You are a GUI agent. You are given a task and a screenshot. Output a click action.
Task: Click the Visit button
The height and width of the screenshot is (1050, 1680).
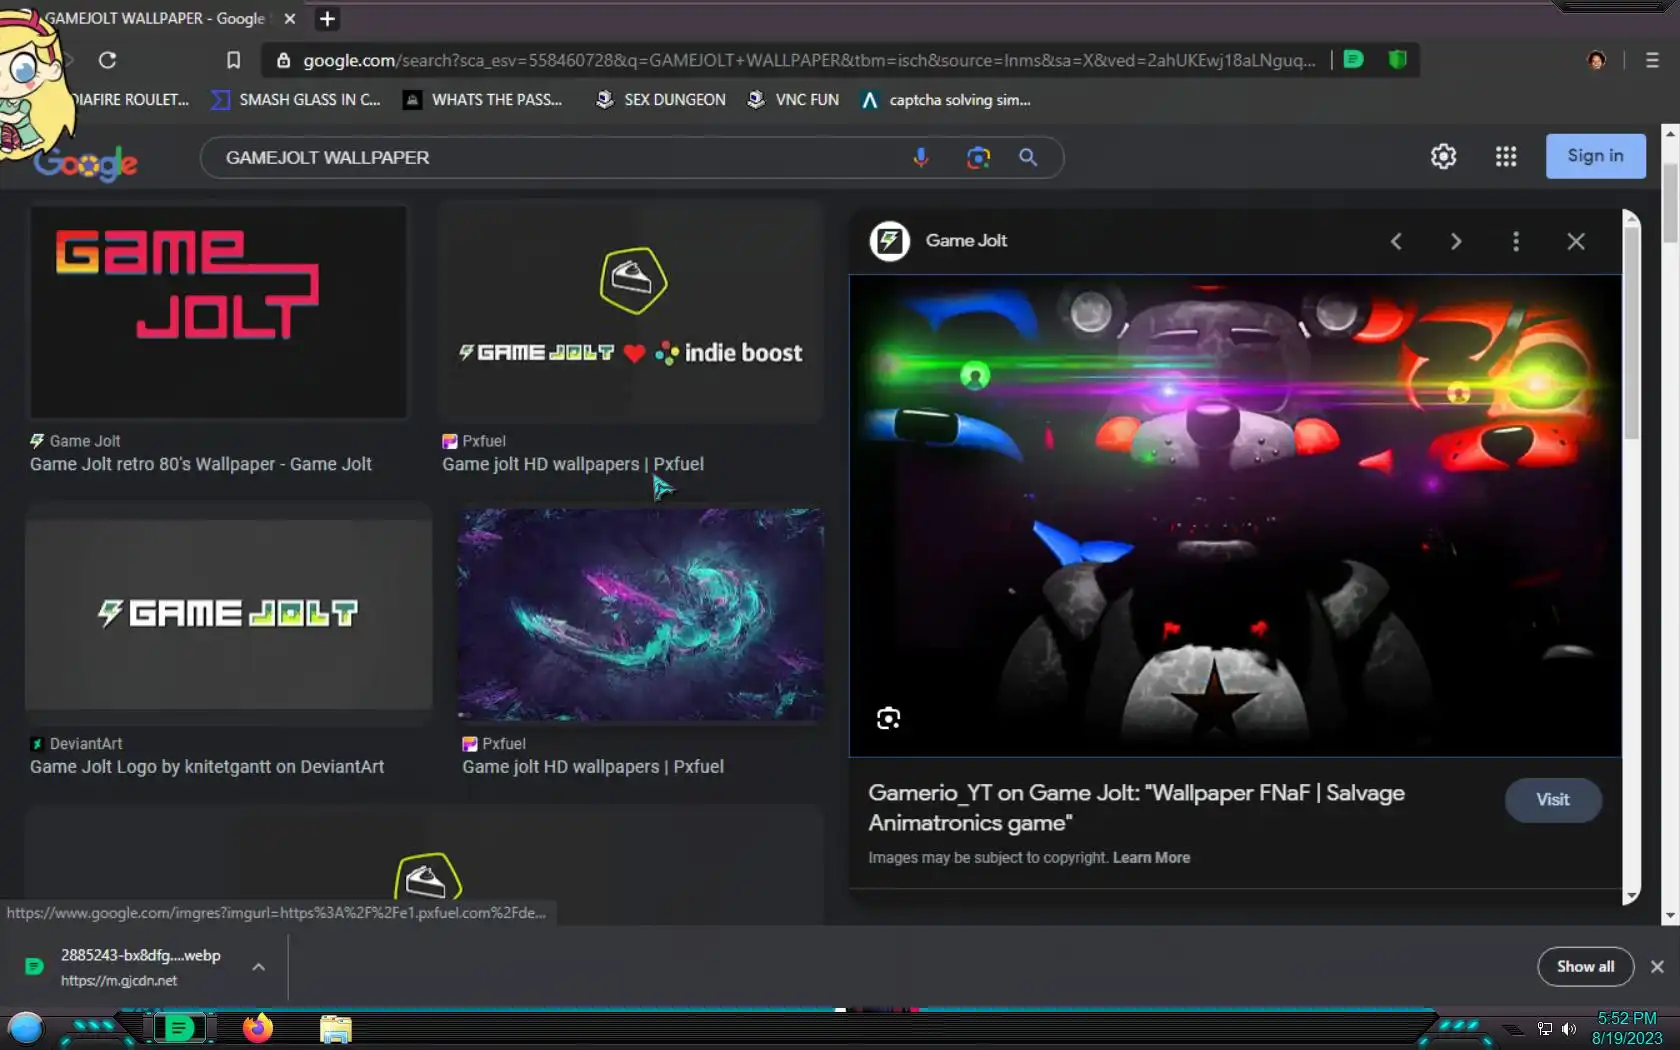1553,800
